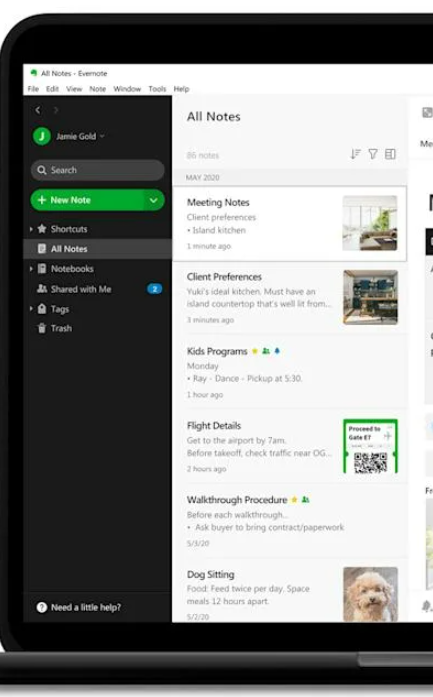Expand the Notebooks section arrow

[31, 268]
